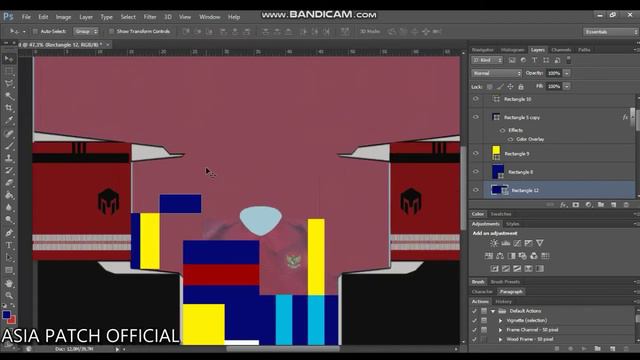
Task: Select the Move tool
Action: pyautogui.click(x=9, y=60)
